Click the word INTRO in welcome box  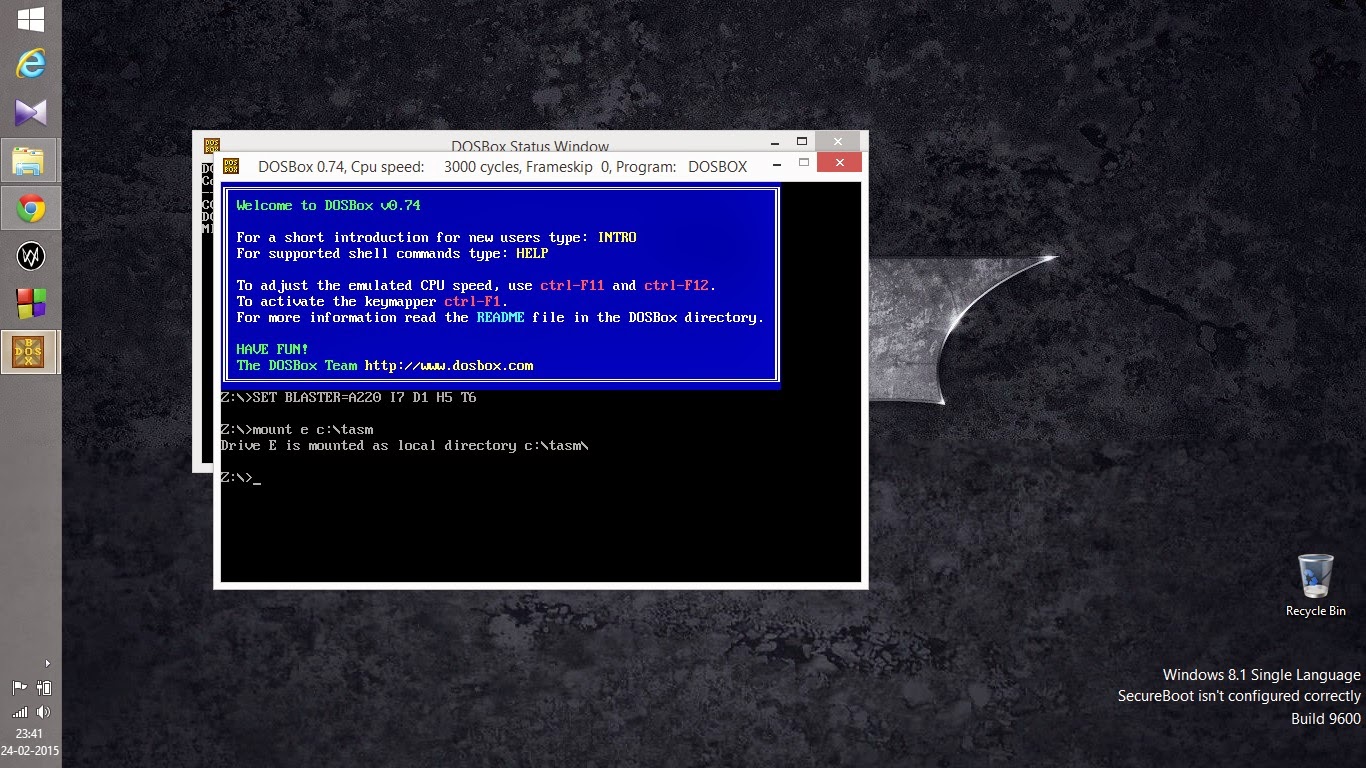[x=617, y=237]
